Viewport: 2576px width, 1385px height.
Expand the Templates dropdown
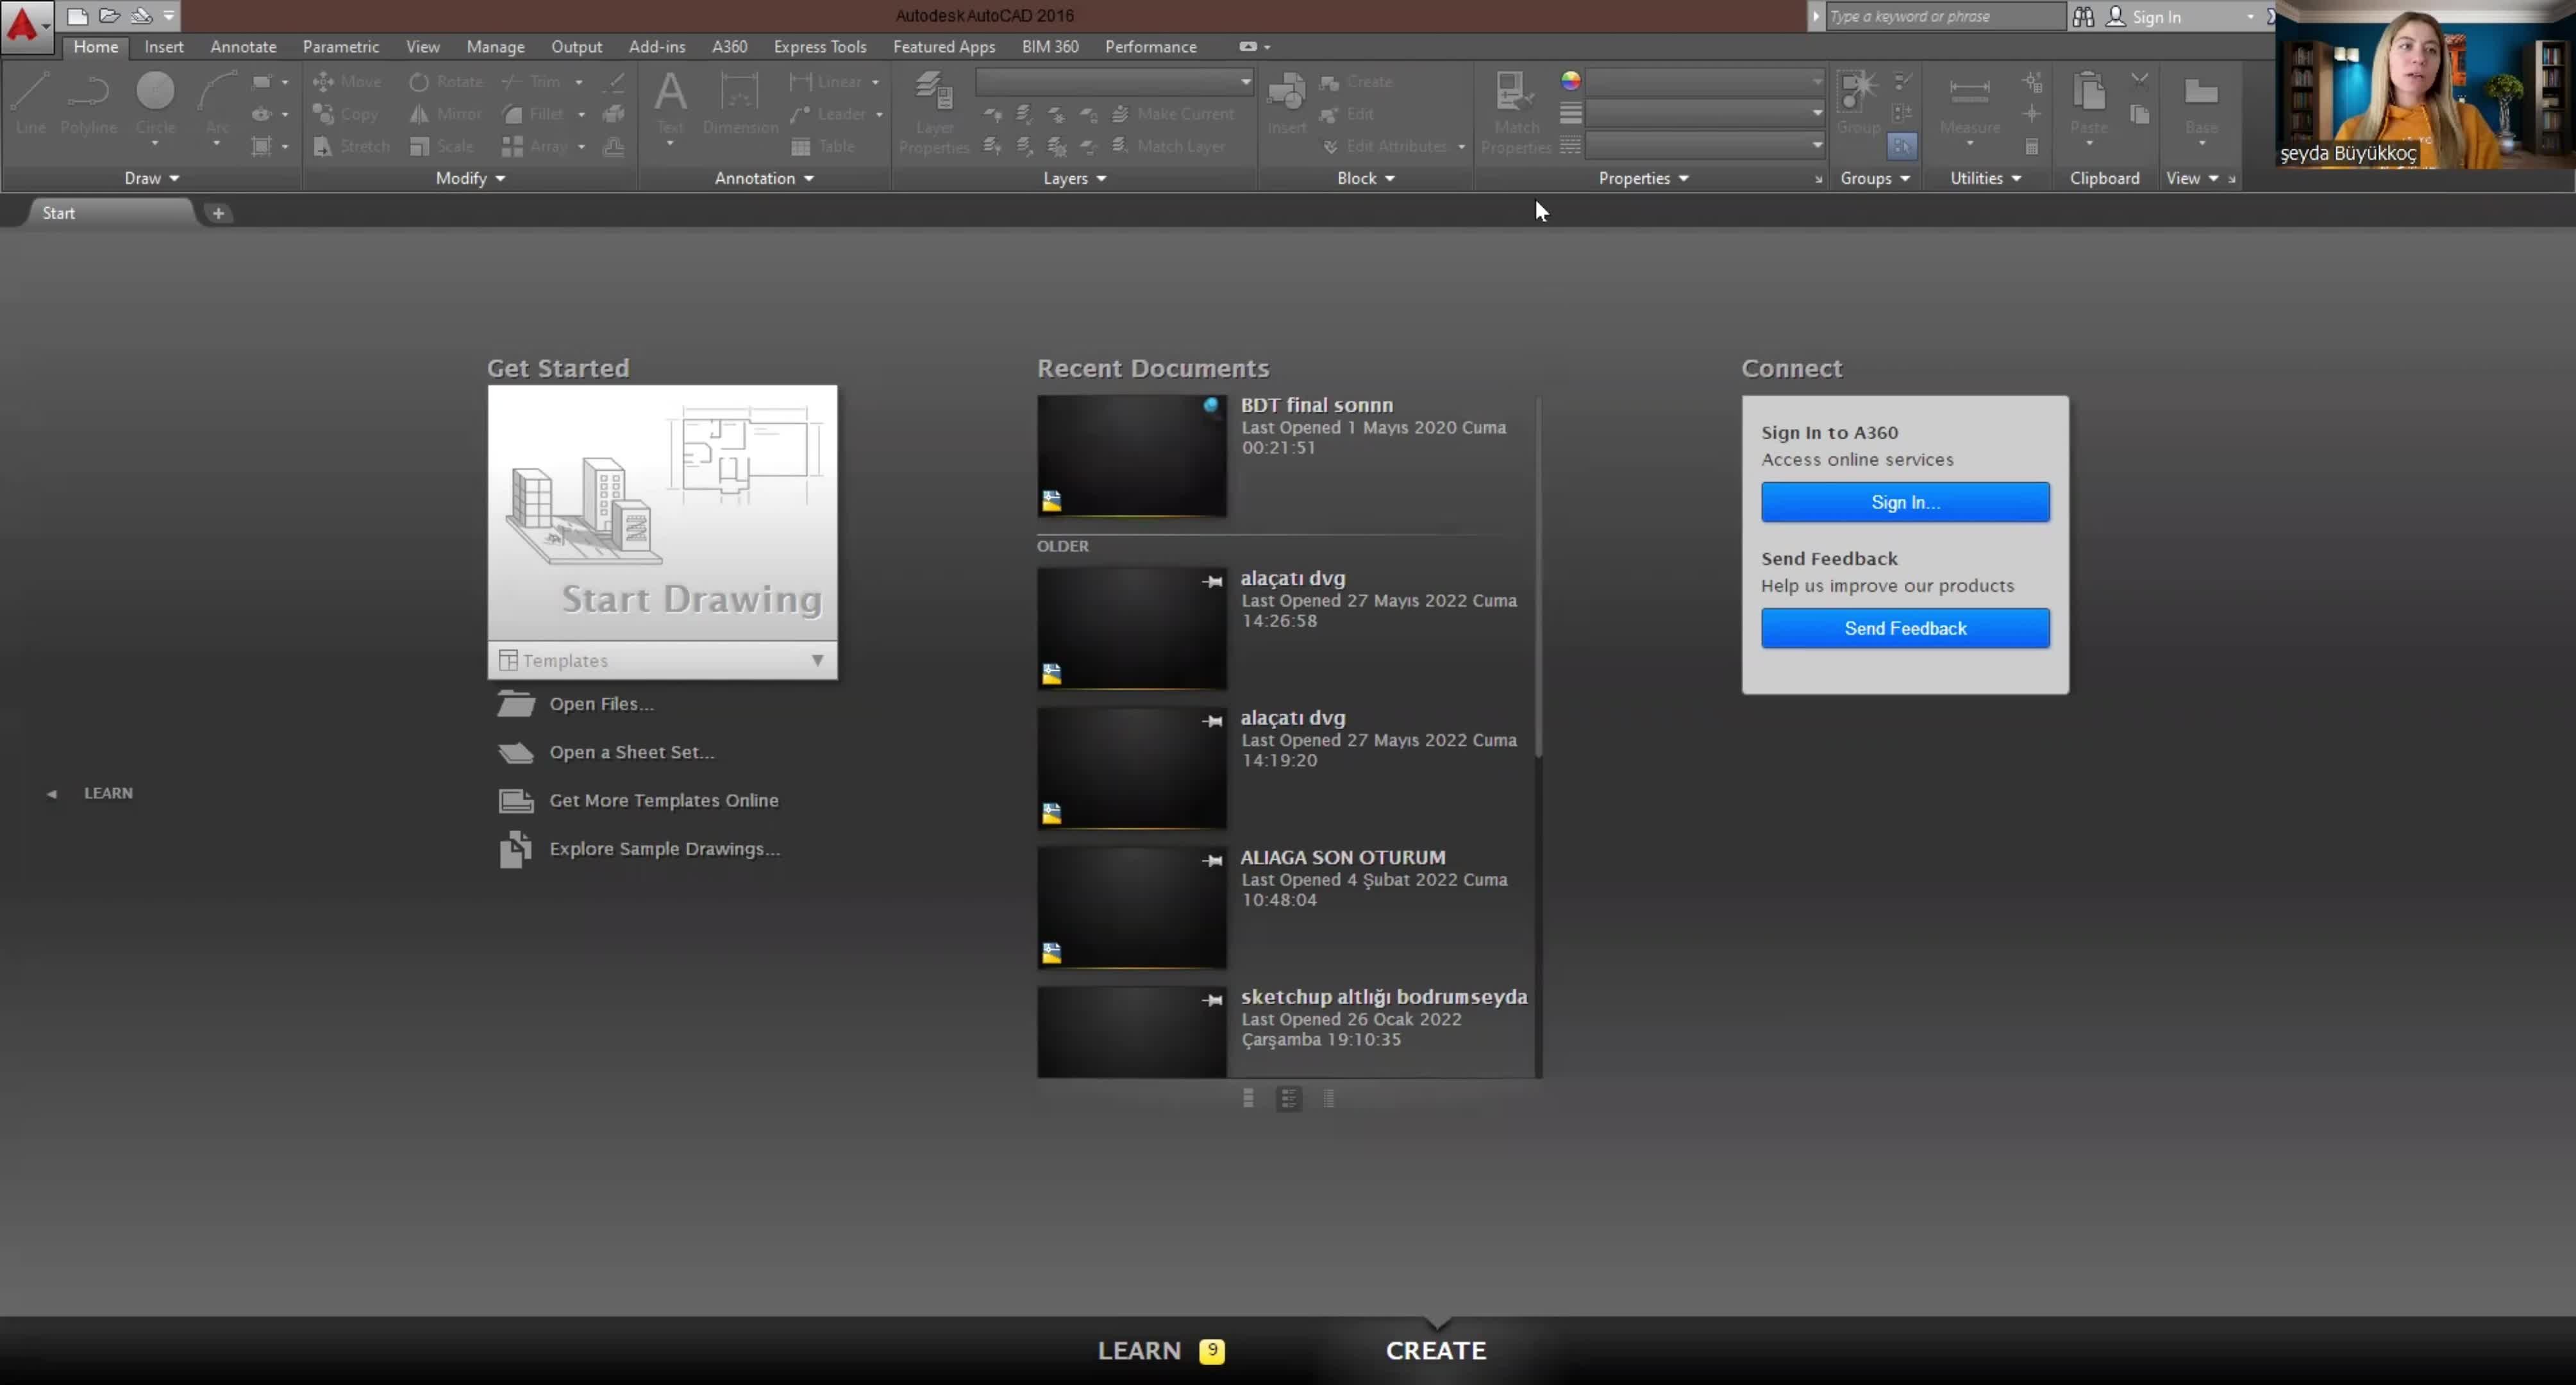point(817,660)
